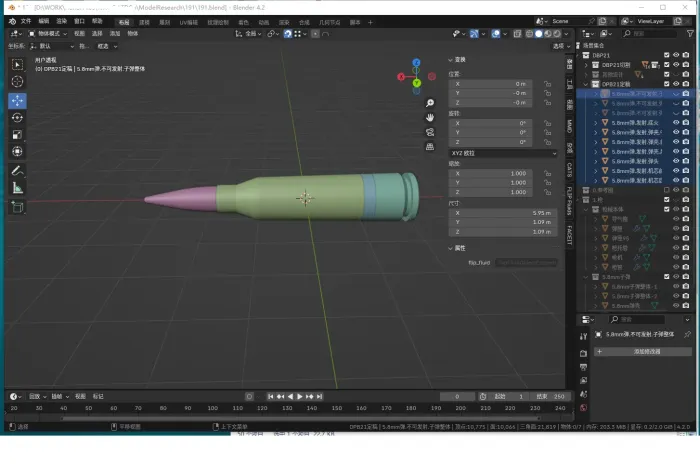Select the Move tool in the toolbar
Viewport: 700px width, 465px height.
click(x=17, y=100)
